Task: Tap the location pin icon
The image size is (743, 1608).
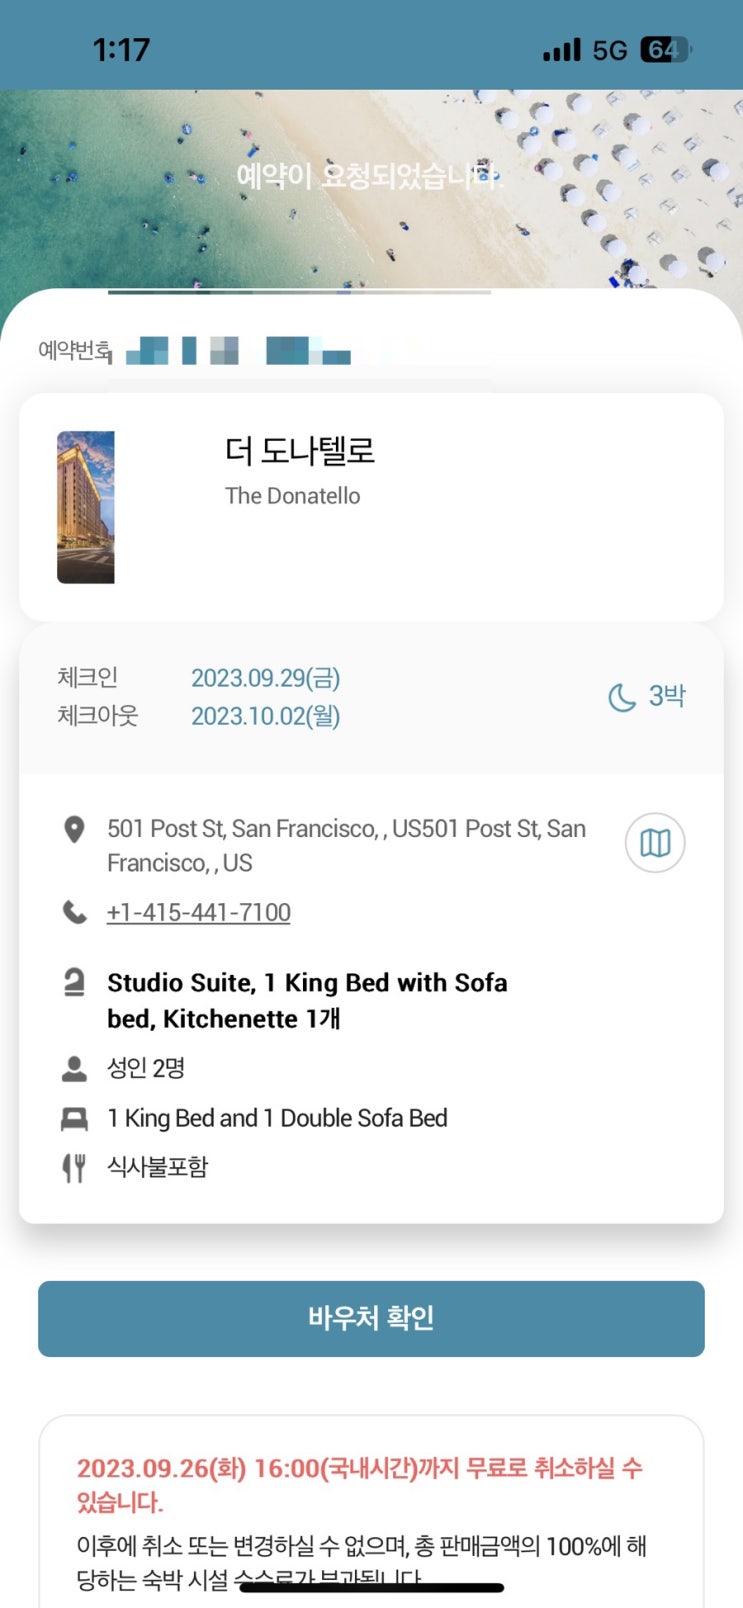Action: [x=74, y=830]
